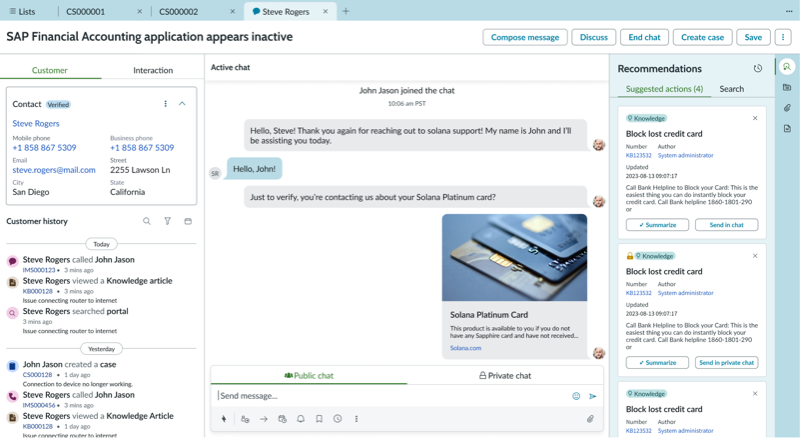
Task: Transfer the chat with the arrow icon
Action: point(264,419)
